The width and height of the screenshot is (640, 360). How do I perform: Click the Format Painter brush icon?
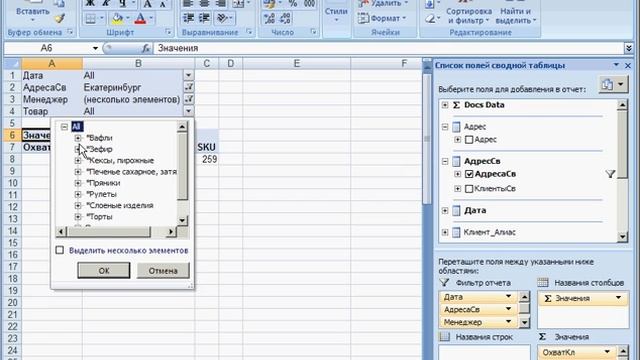coord(60,18)
